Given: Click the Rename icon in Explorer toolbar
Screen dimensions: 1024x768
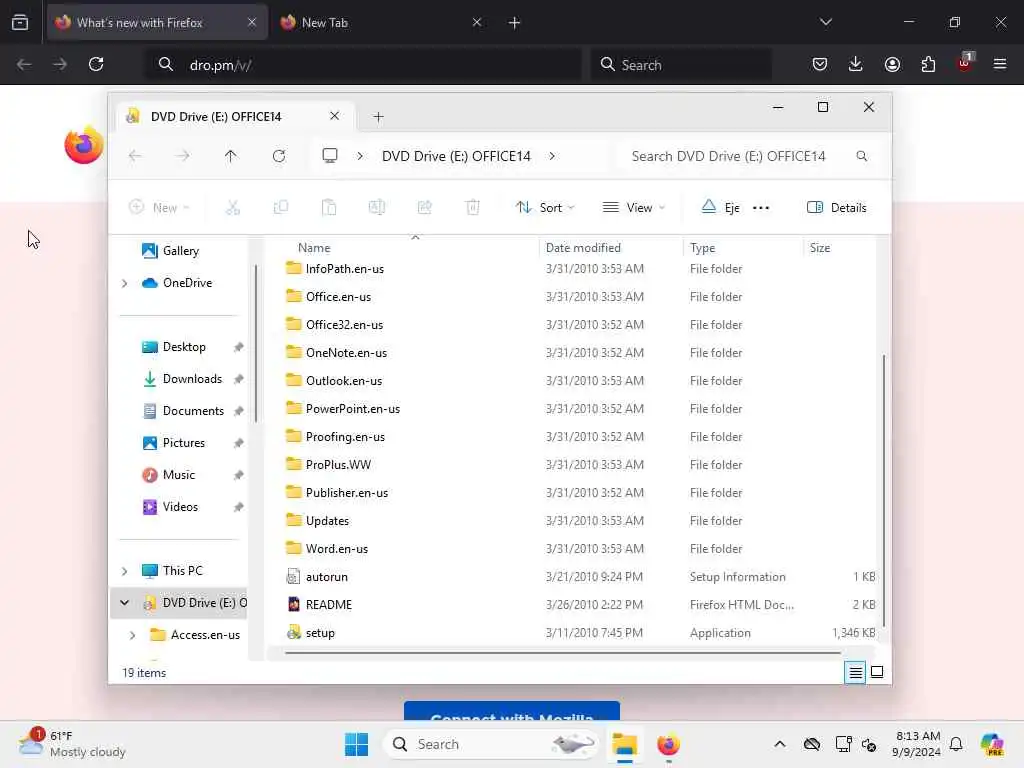Looking at the screenshot, I should [x=377, y=208].
